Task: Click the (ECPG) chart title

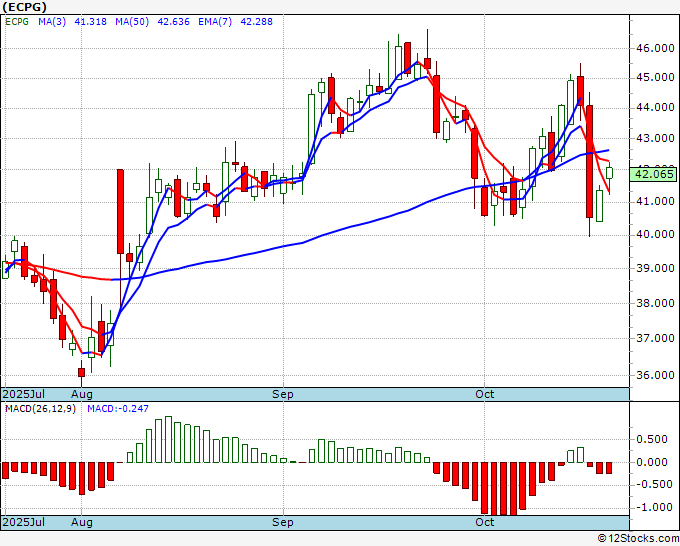Action: pyautogui.click(x=24, y=7)
